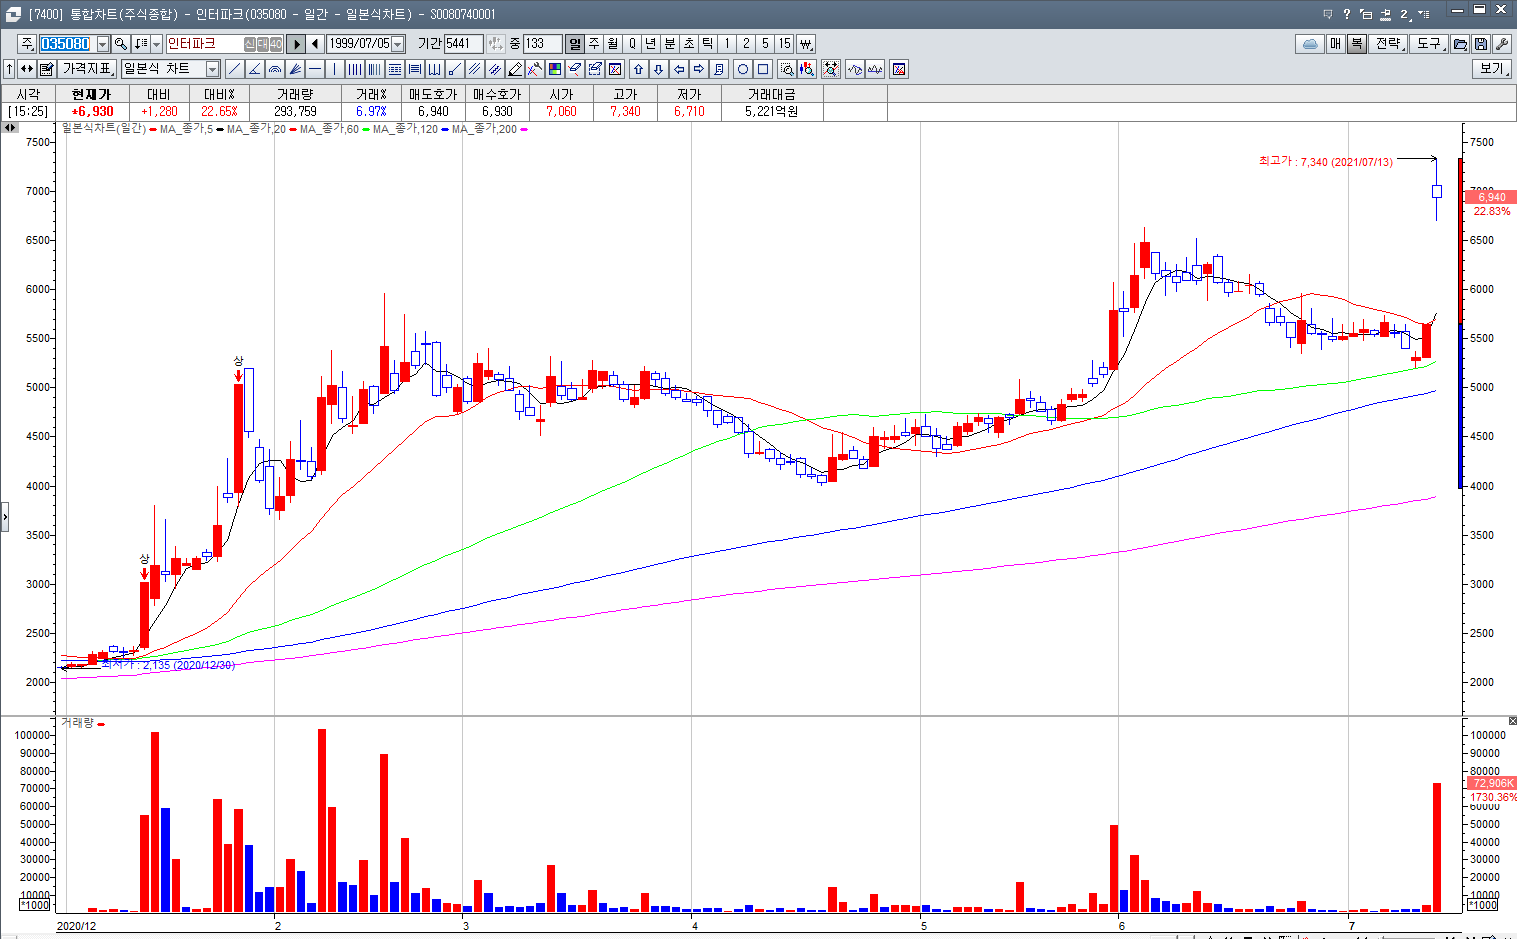The image size is (1517, 939).
Task: Click the 주 stock type button
Action: 27,44
